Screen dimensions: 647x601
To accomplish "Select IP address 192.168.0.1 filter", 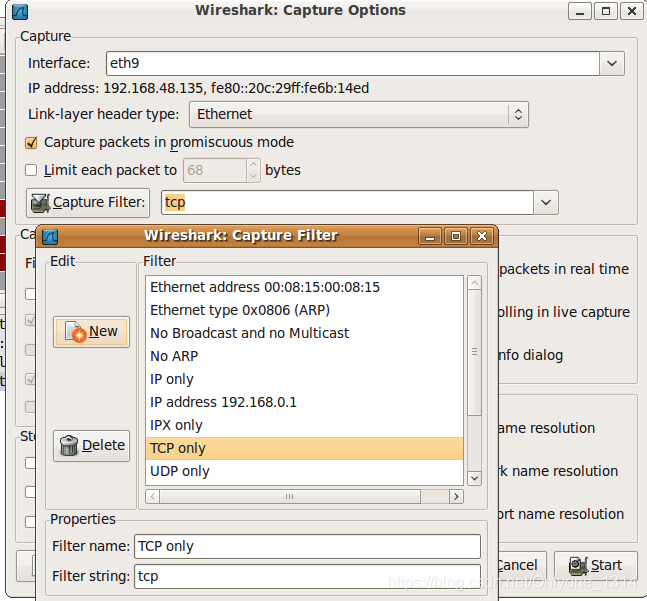I will tap(305, 402).
